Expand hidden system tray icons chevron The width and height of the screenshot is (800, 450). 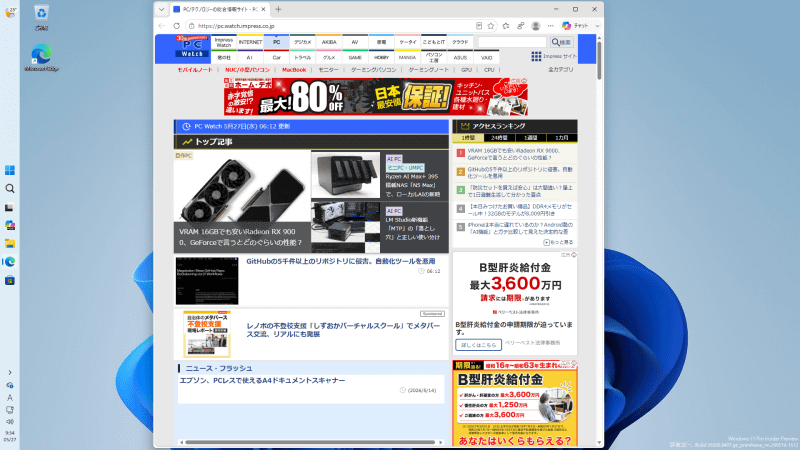click(x=10, y=372)
